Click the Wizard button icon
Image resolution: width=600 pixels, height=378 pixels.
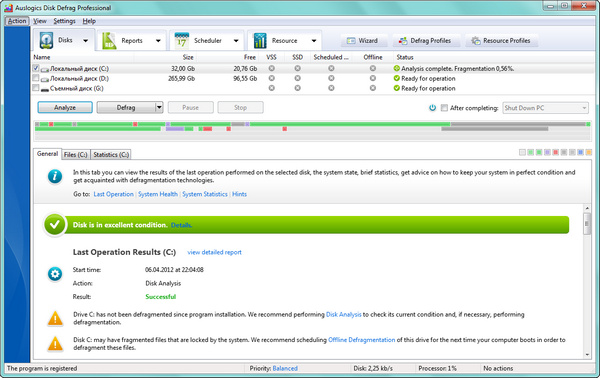[x=351, y=41]
